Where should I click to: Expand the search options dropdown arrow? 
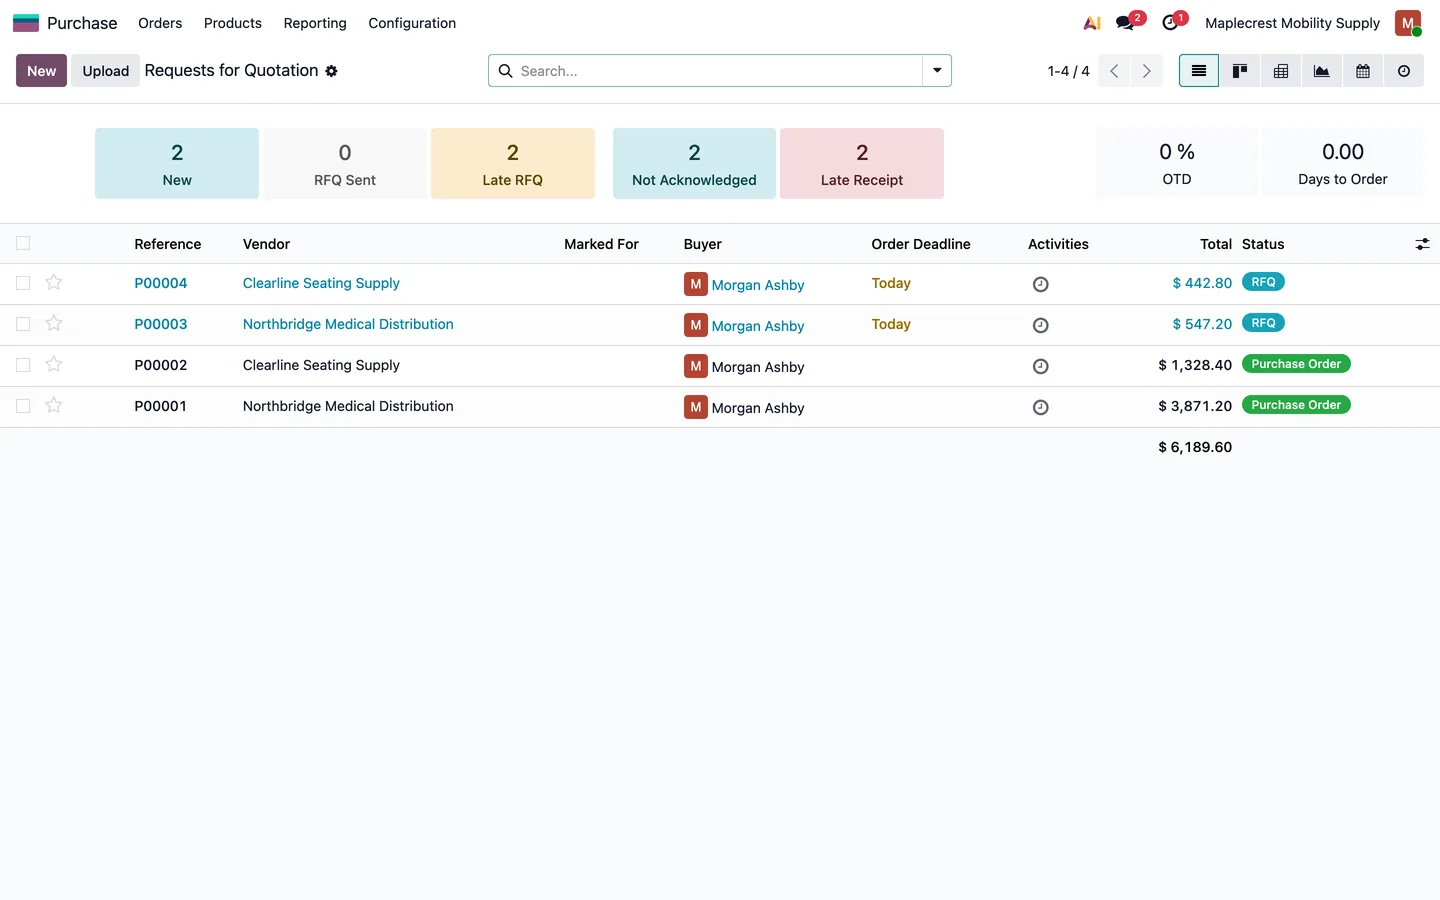tap(937, 71)
